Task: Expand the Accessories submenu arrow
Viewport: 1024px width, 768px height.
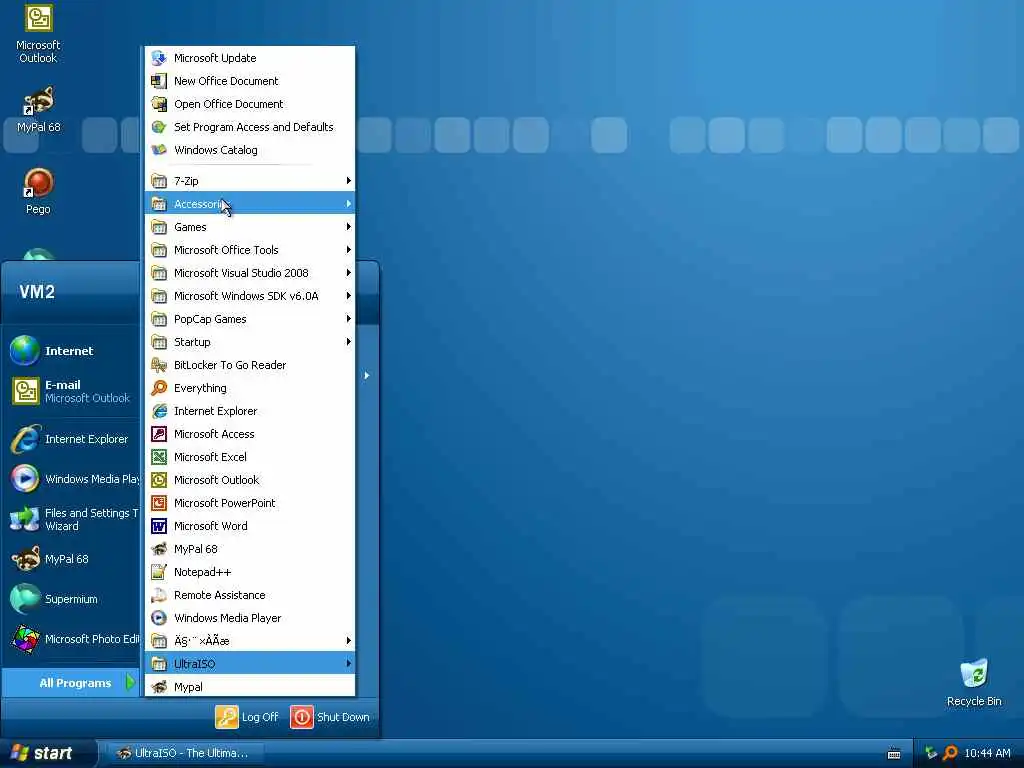Action: pyautogui.click(x=348, y=204)
